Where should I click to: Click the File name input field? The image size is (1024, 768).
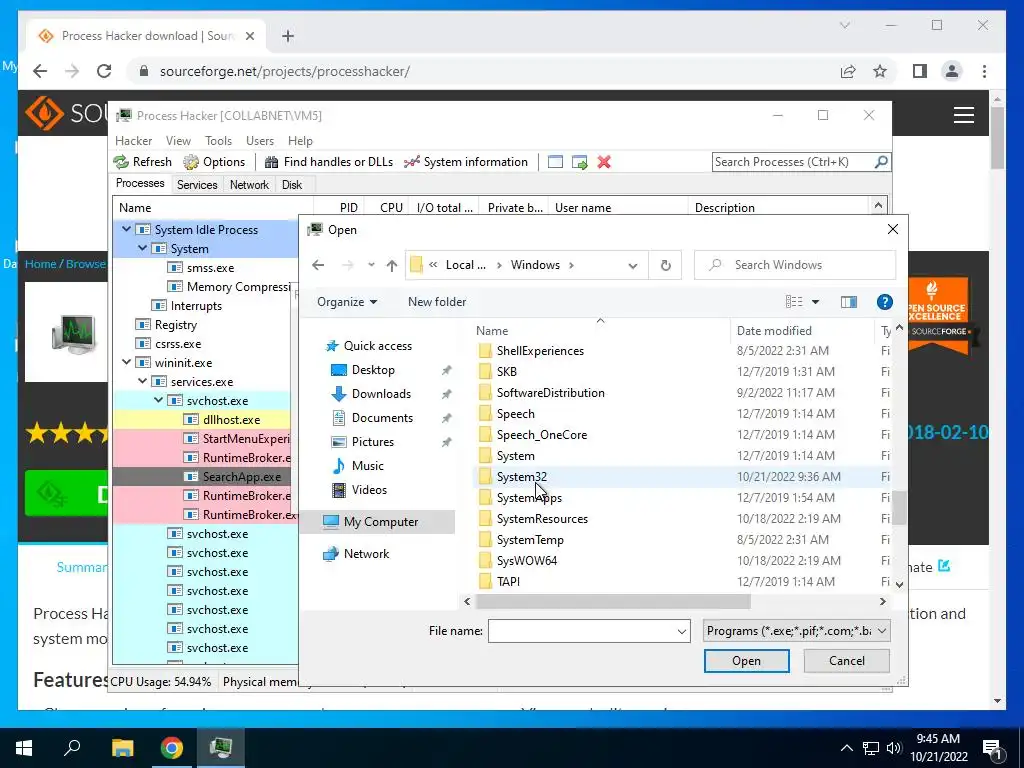pyautogui.click(x=588, y=631)
